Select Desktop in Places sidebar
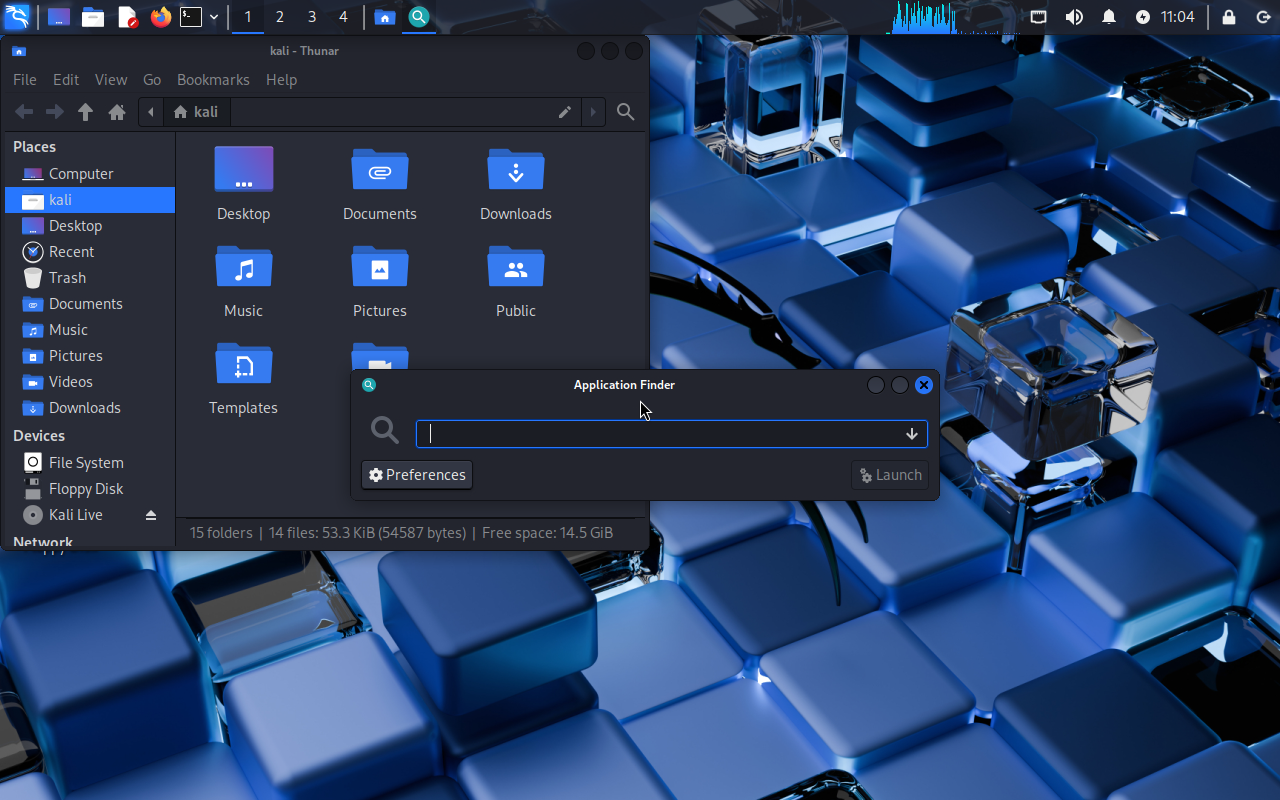1280x800 pixels. [90, 226]
